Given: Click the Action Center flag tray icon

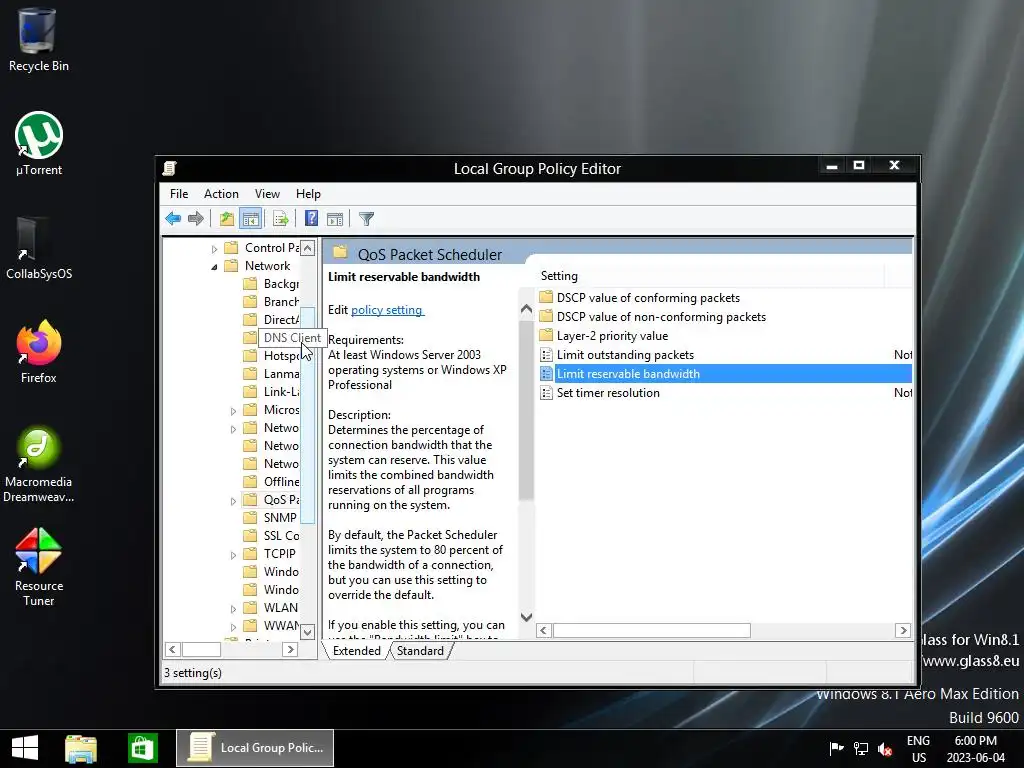Looking at the screenshot, I should [x=836, y=748].
